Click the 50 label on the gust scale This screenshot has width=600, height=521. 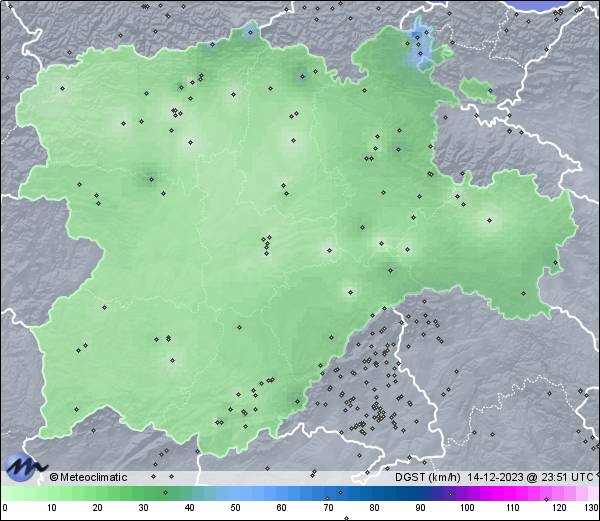tap(235, 508)
